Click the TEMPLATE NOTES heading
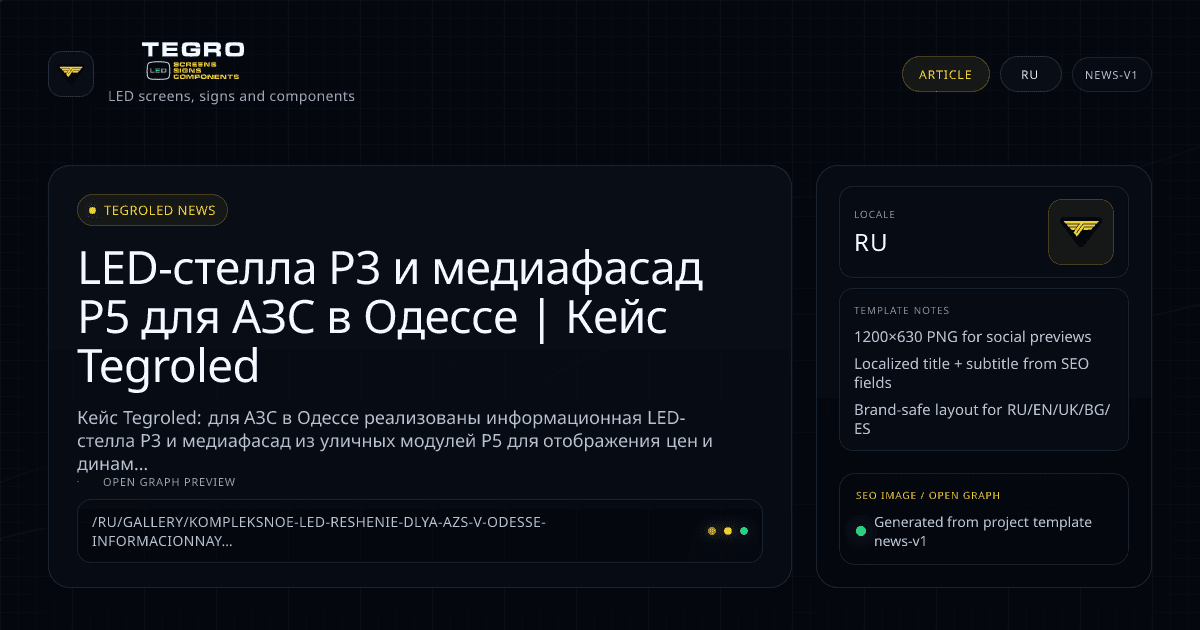1200x630 pixels. pos(902,310)
